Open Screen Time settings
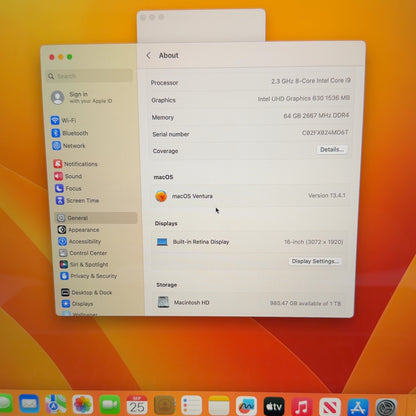This screenshot has height=416, width=416. (x=77, y=200)
